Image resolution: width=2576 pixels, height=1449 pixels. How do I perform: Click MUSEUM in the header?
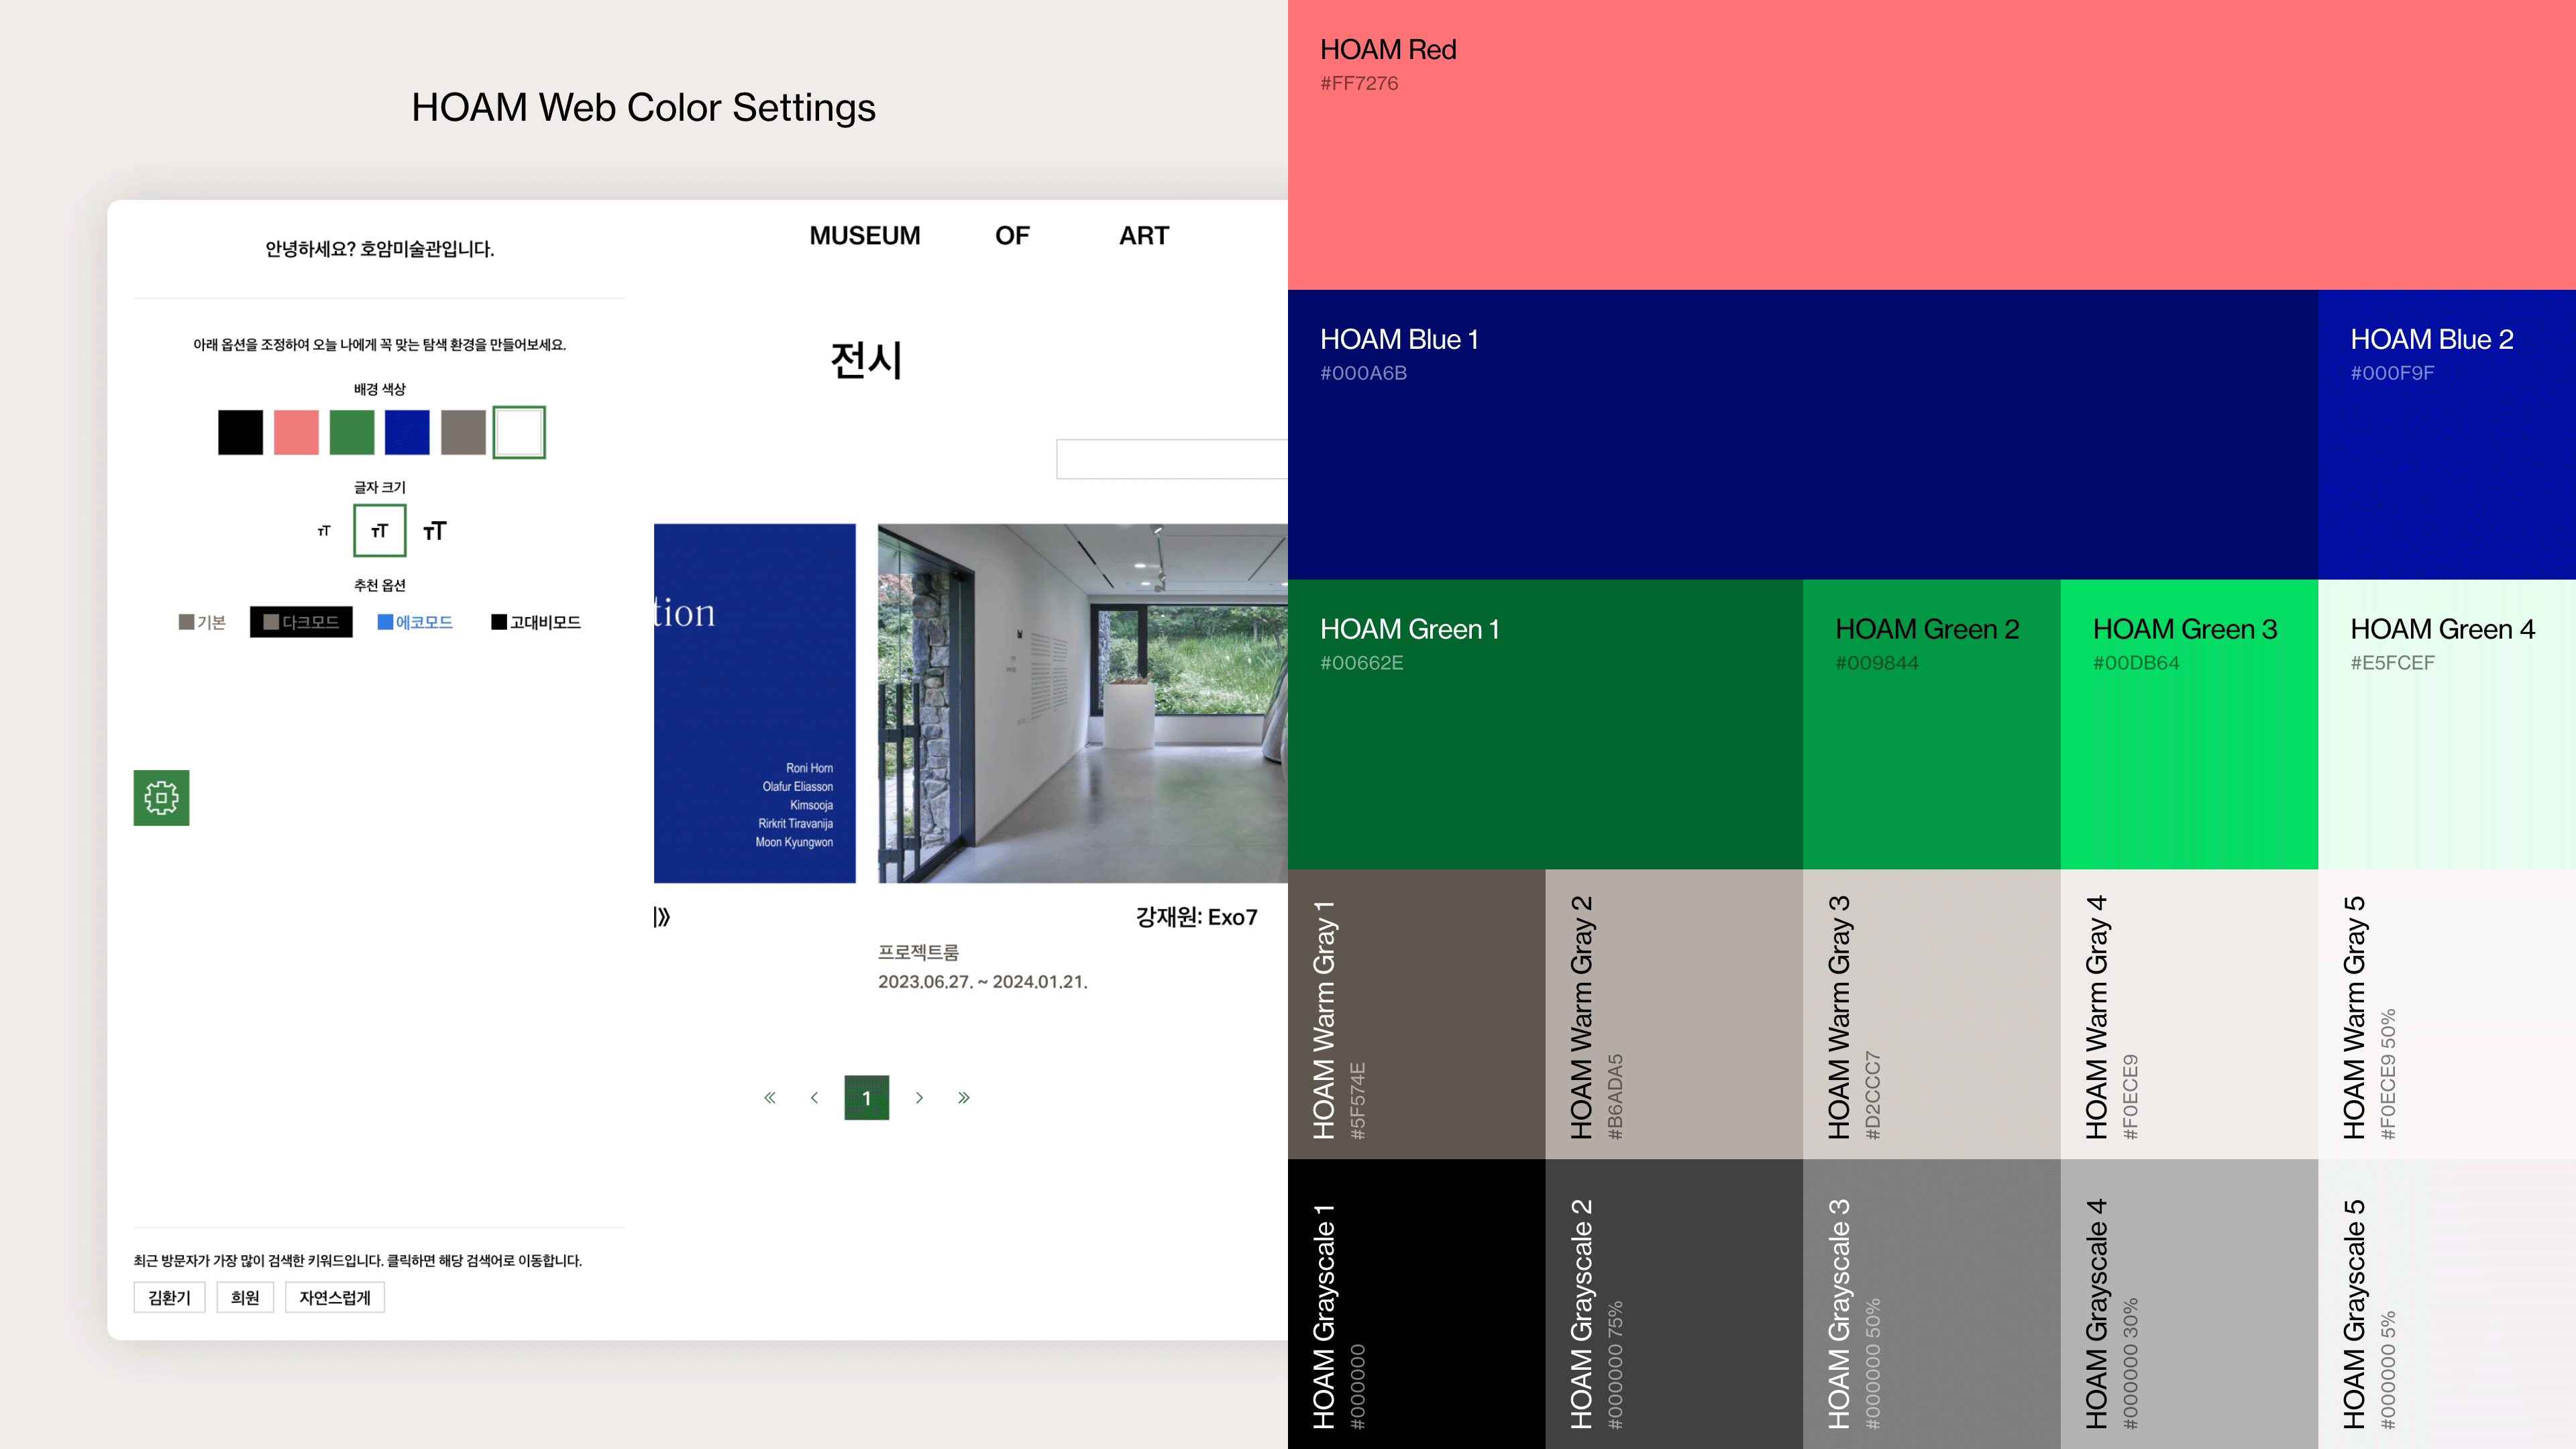pyautogui.click(x=865, y=236)
